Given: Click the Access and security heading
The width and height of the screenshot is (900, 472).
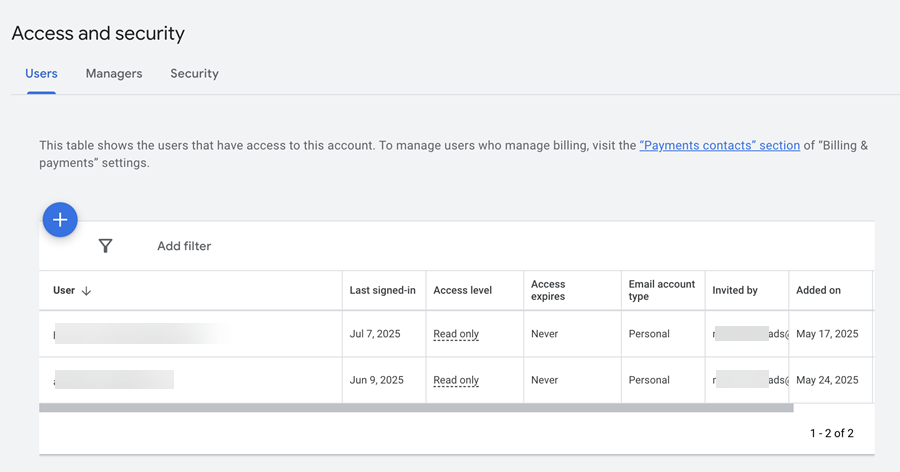Looking at the screenshot, I should pos(98,33).
